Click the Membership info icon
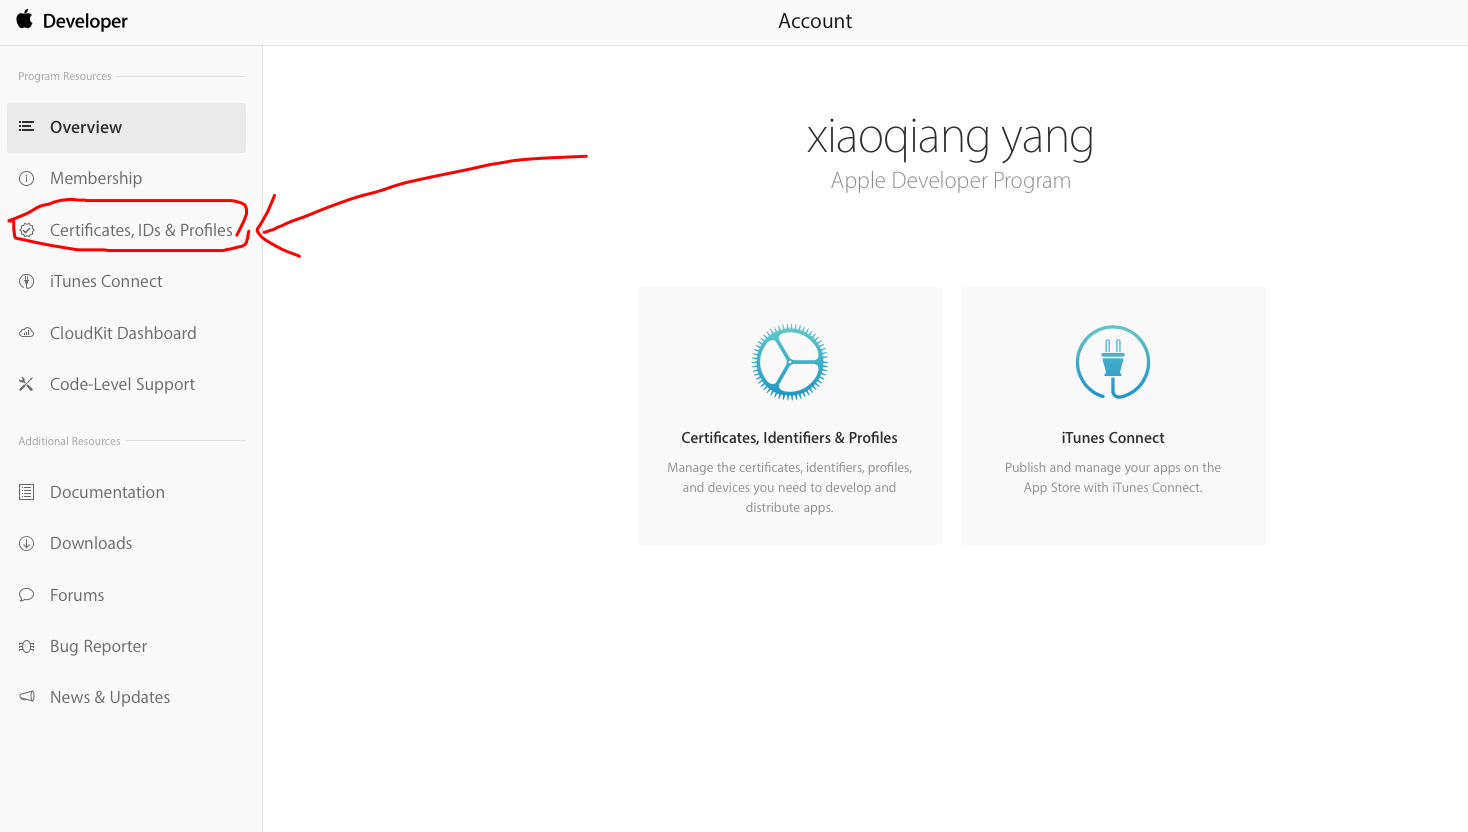The height and width of the screenshot is (832, 1468). tap(27, 178)
